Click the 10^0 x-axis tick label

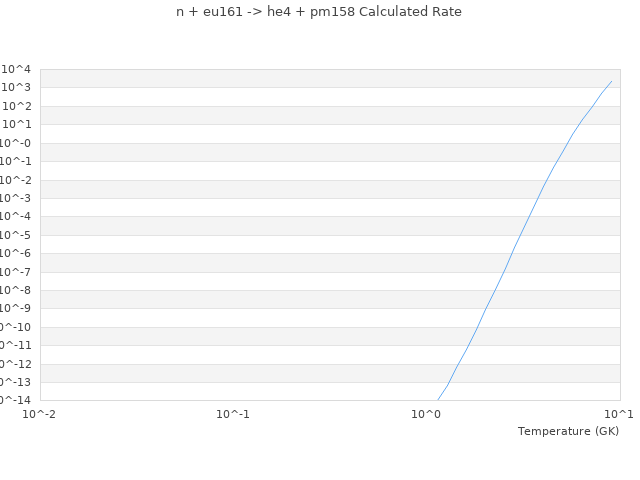point(426,414)
